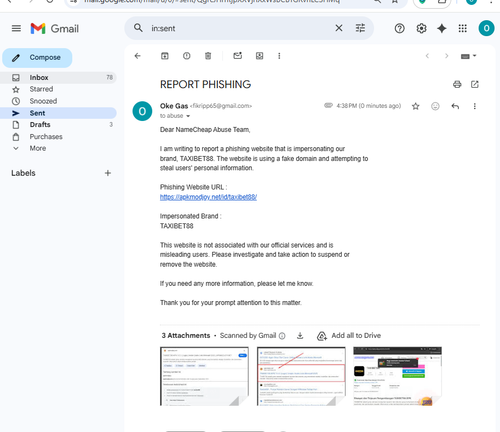Mark email as unread

click(238, 56)
